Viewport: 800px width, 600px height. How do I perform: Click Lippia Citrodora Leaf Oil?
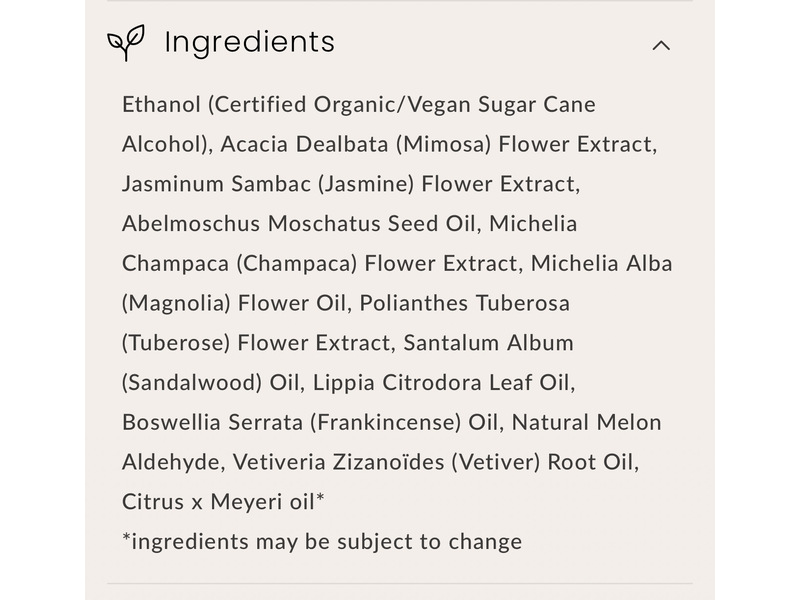(446, 383)
